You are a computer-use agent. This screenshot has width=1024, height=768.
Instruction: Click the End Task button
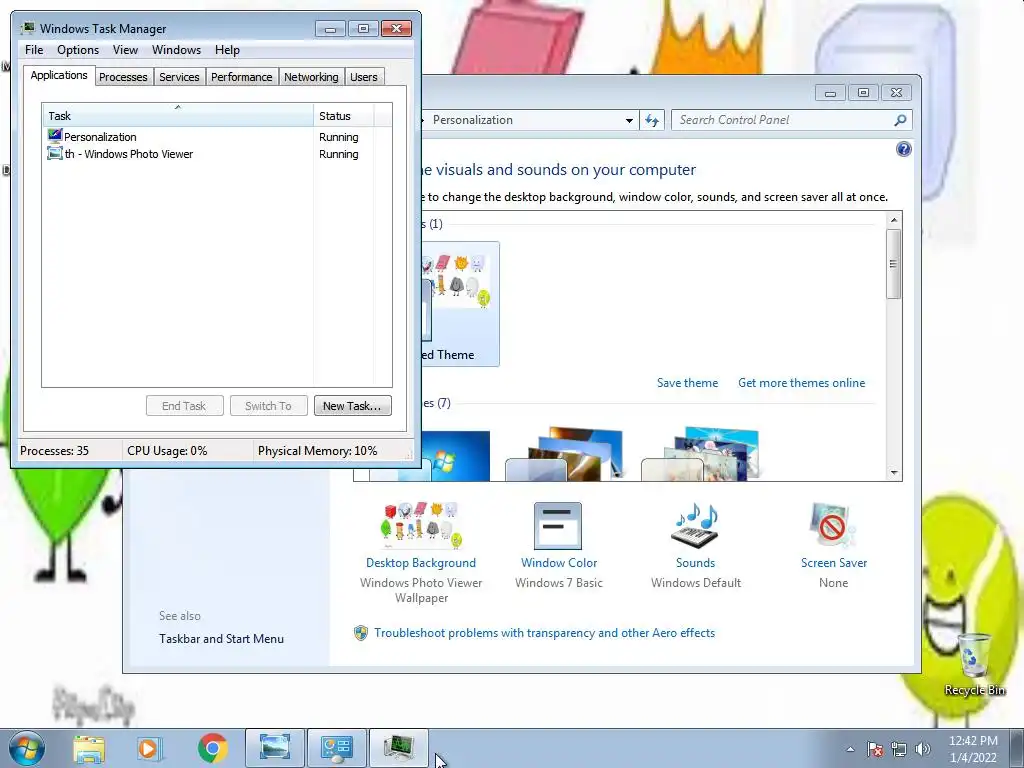tap(184, 406)
